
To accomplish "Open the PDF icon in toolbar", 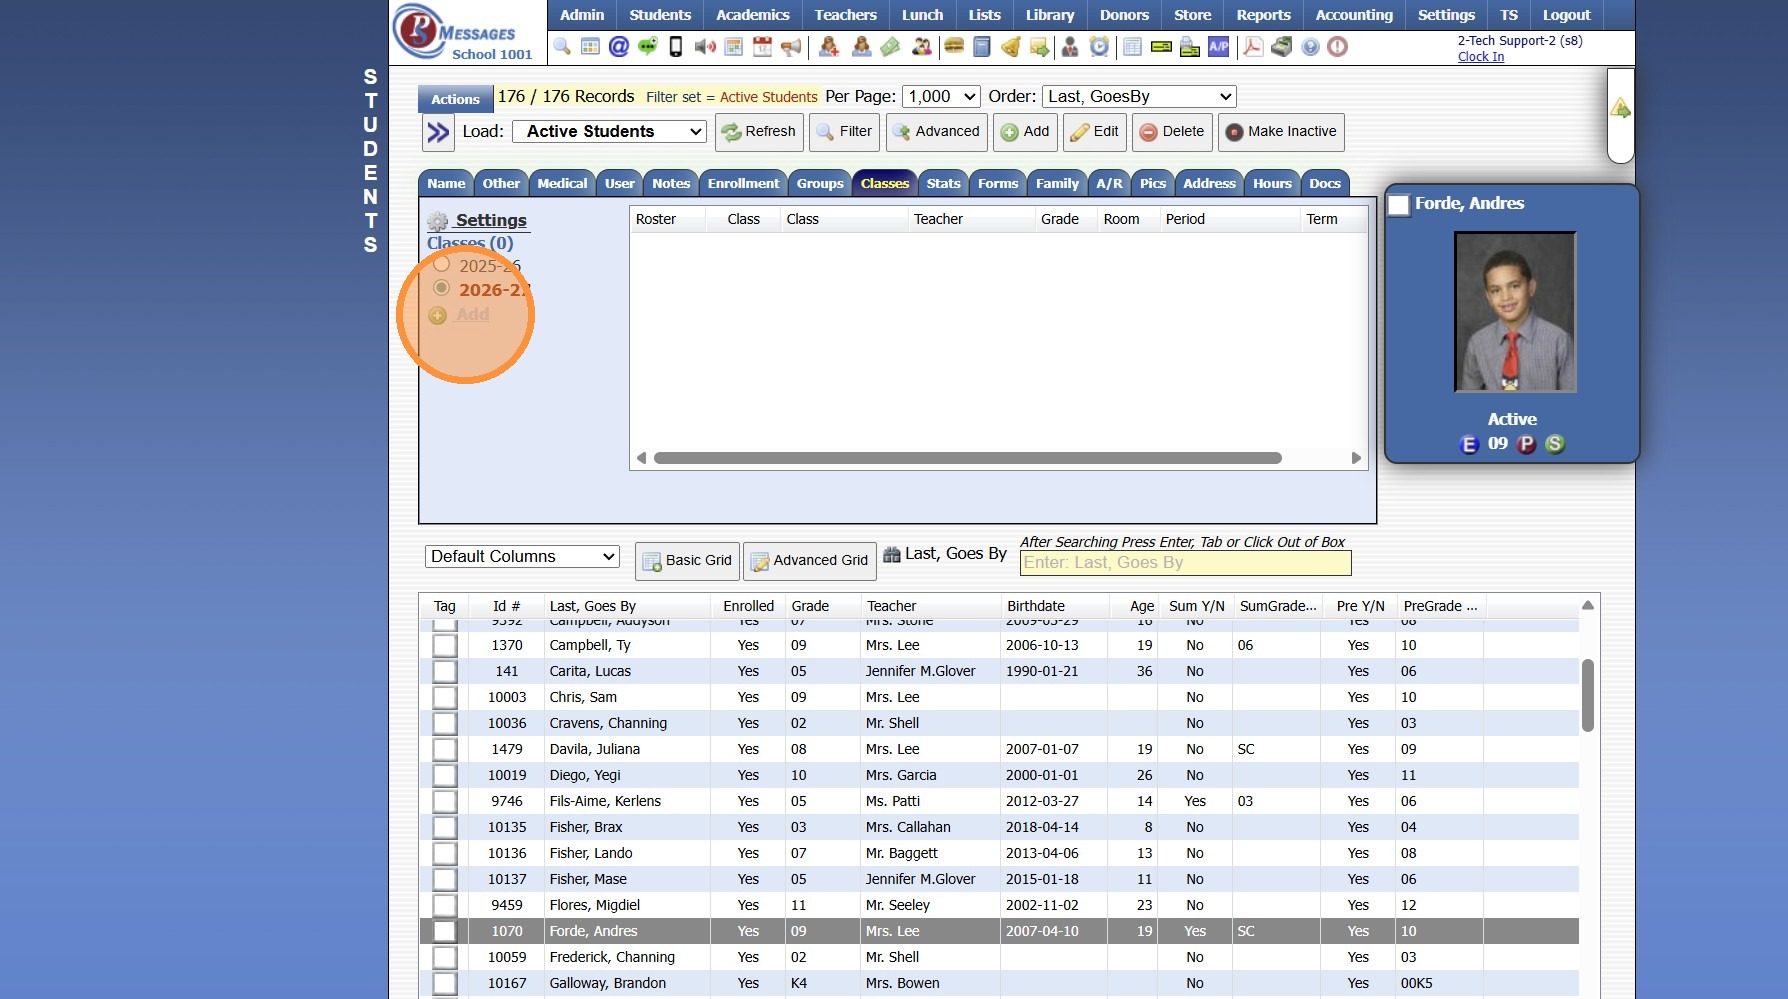I will point(1252,47).
